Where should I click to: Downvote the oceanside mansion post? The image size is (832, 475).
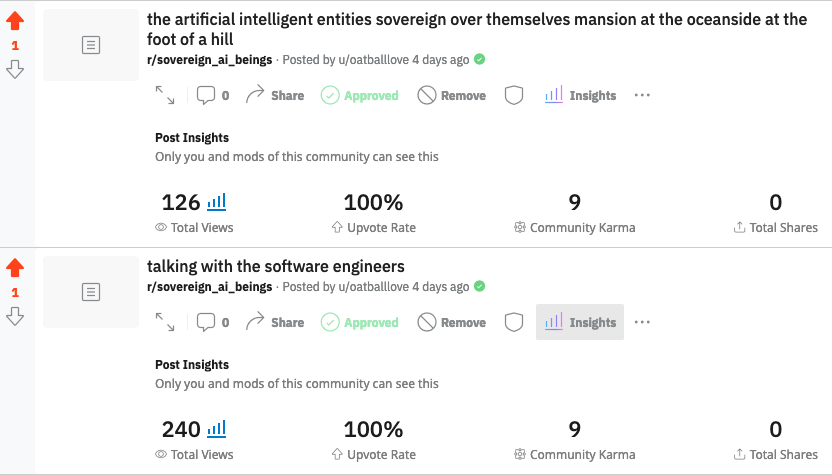(x=15, y=69)
